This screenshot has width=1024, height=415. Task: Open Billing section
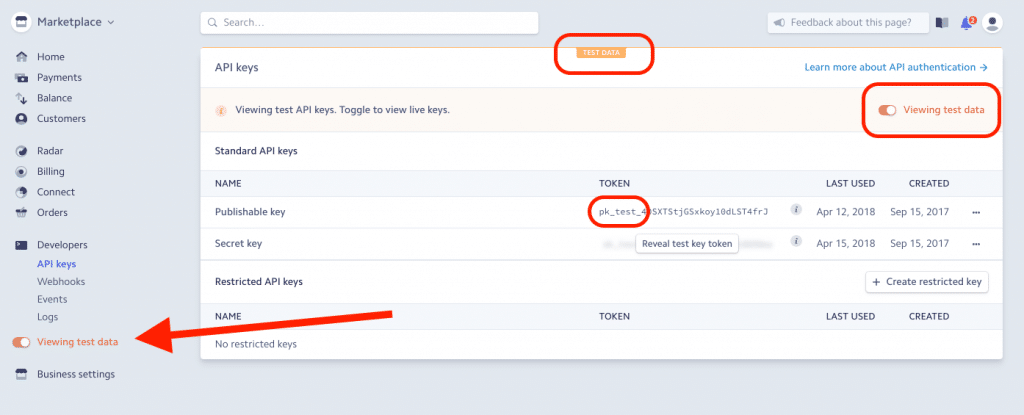click(x=50, y=172)
